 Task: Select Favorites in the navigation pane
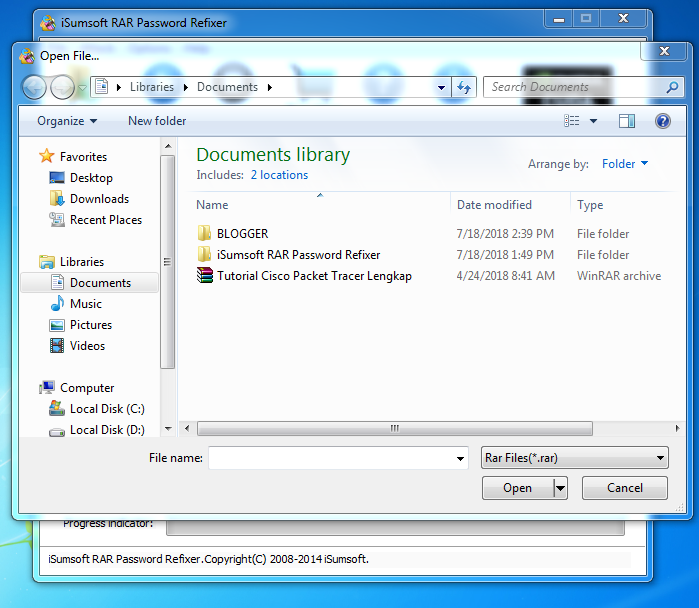tap(83, 157)
